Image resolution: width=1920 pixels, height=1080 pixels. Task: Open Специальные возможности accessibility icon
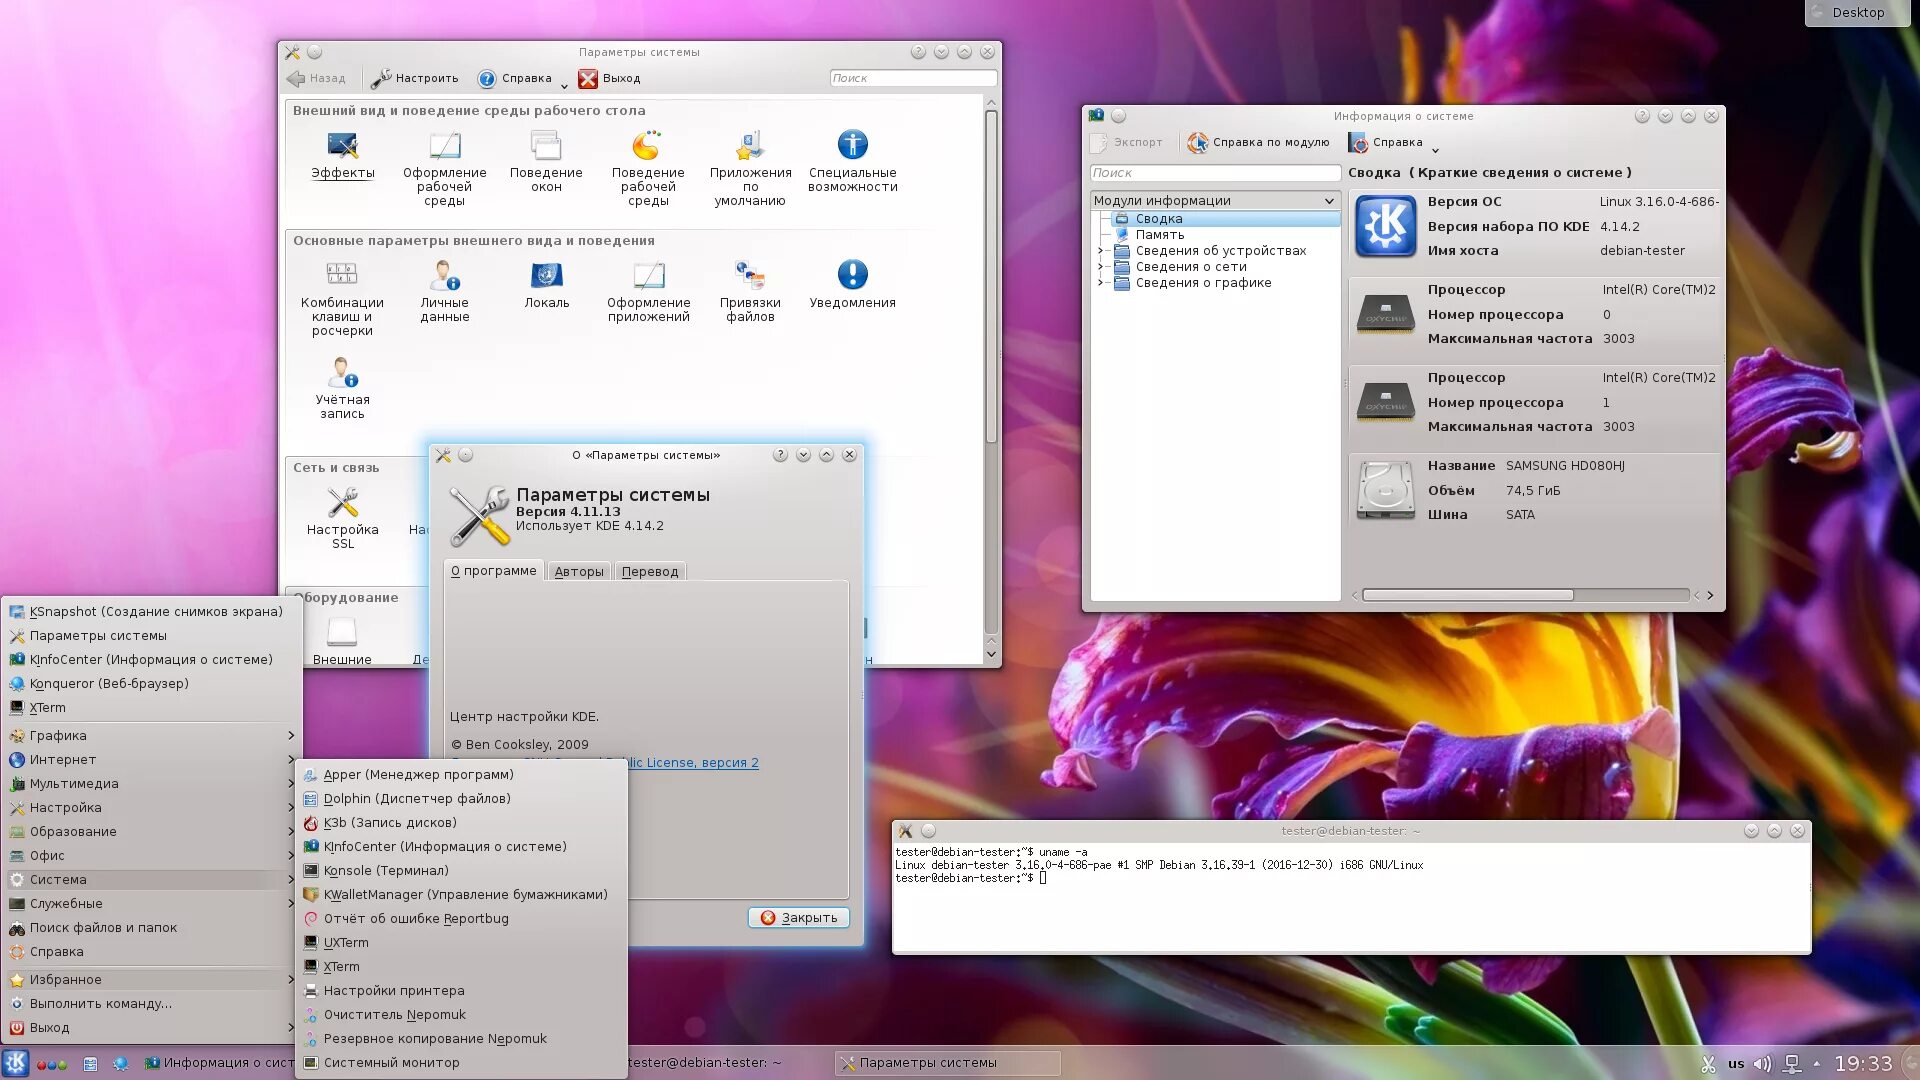[852, 147]
